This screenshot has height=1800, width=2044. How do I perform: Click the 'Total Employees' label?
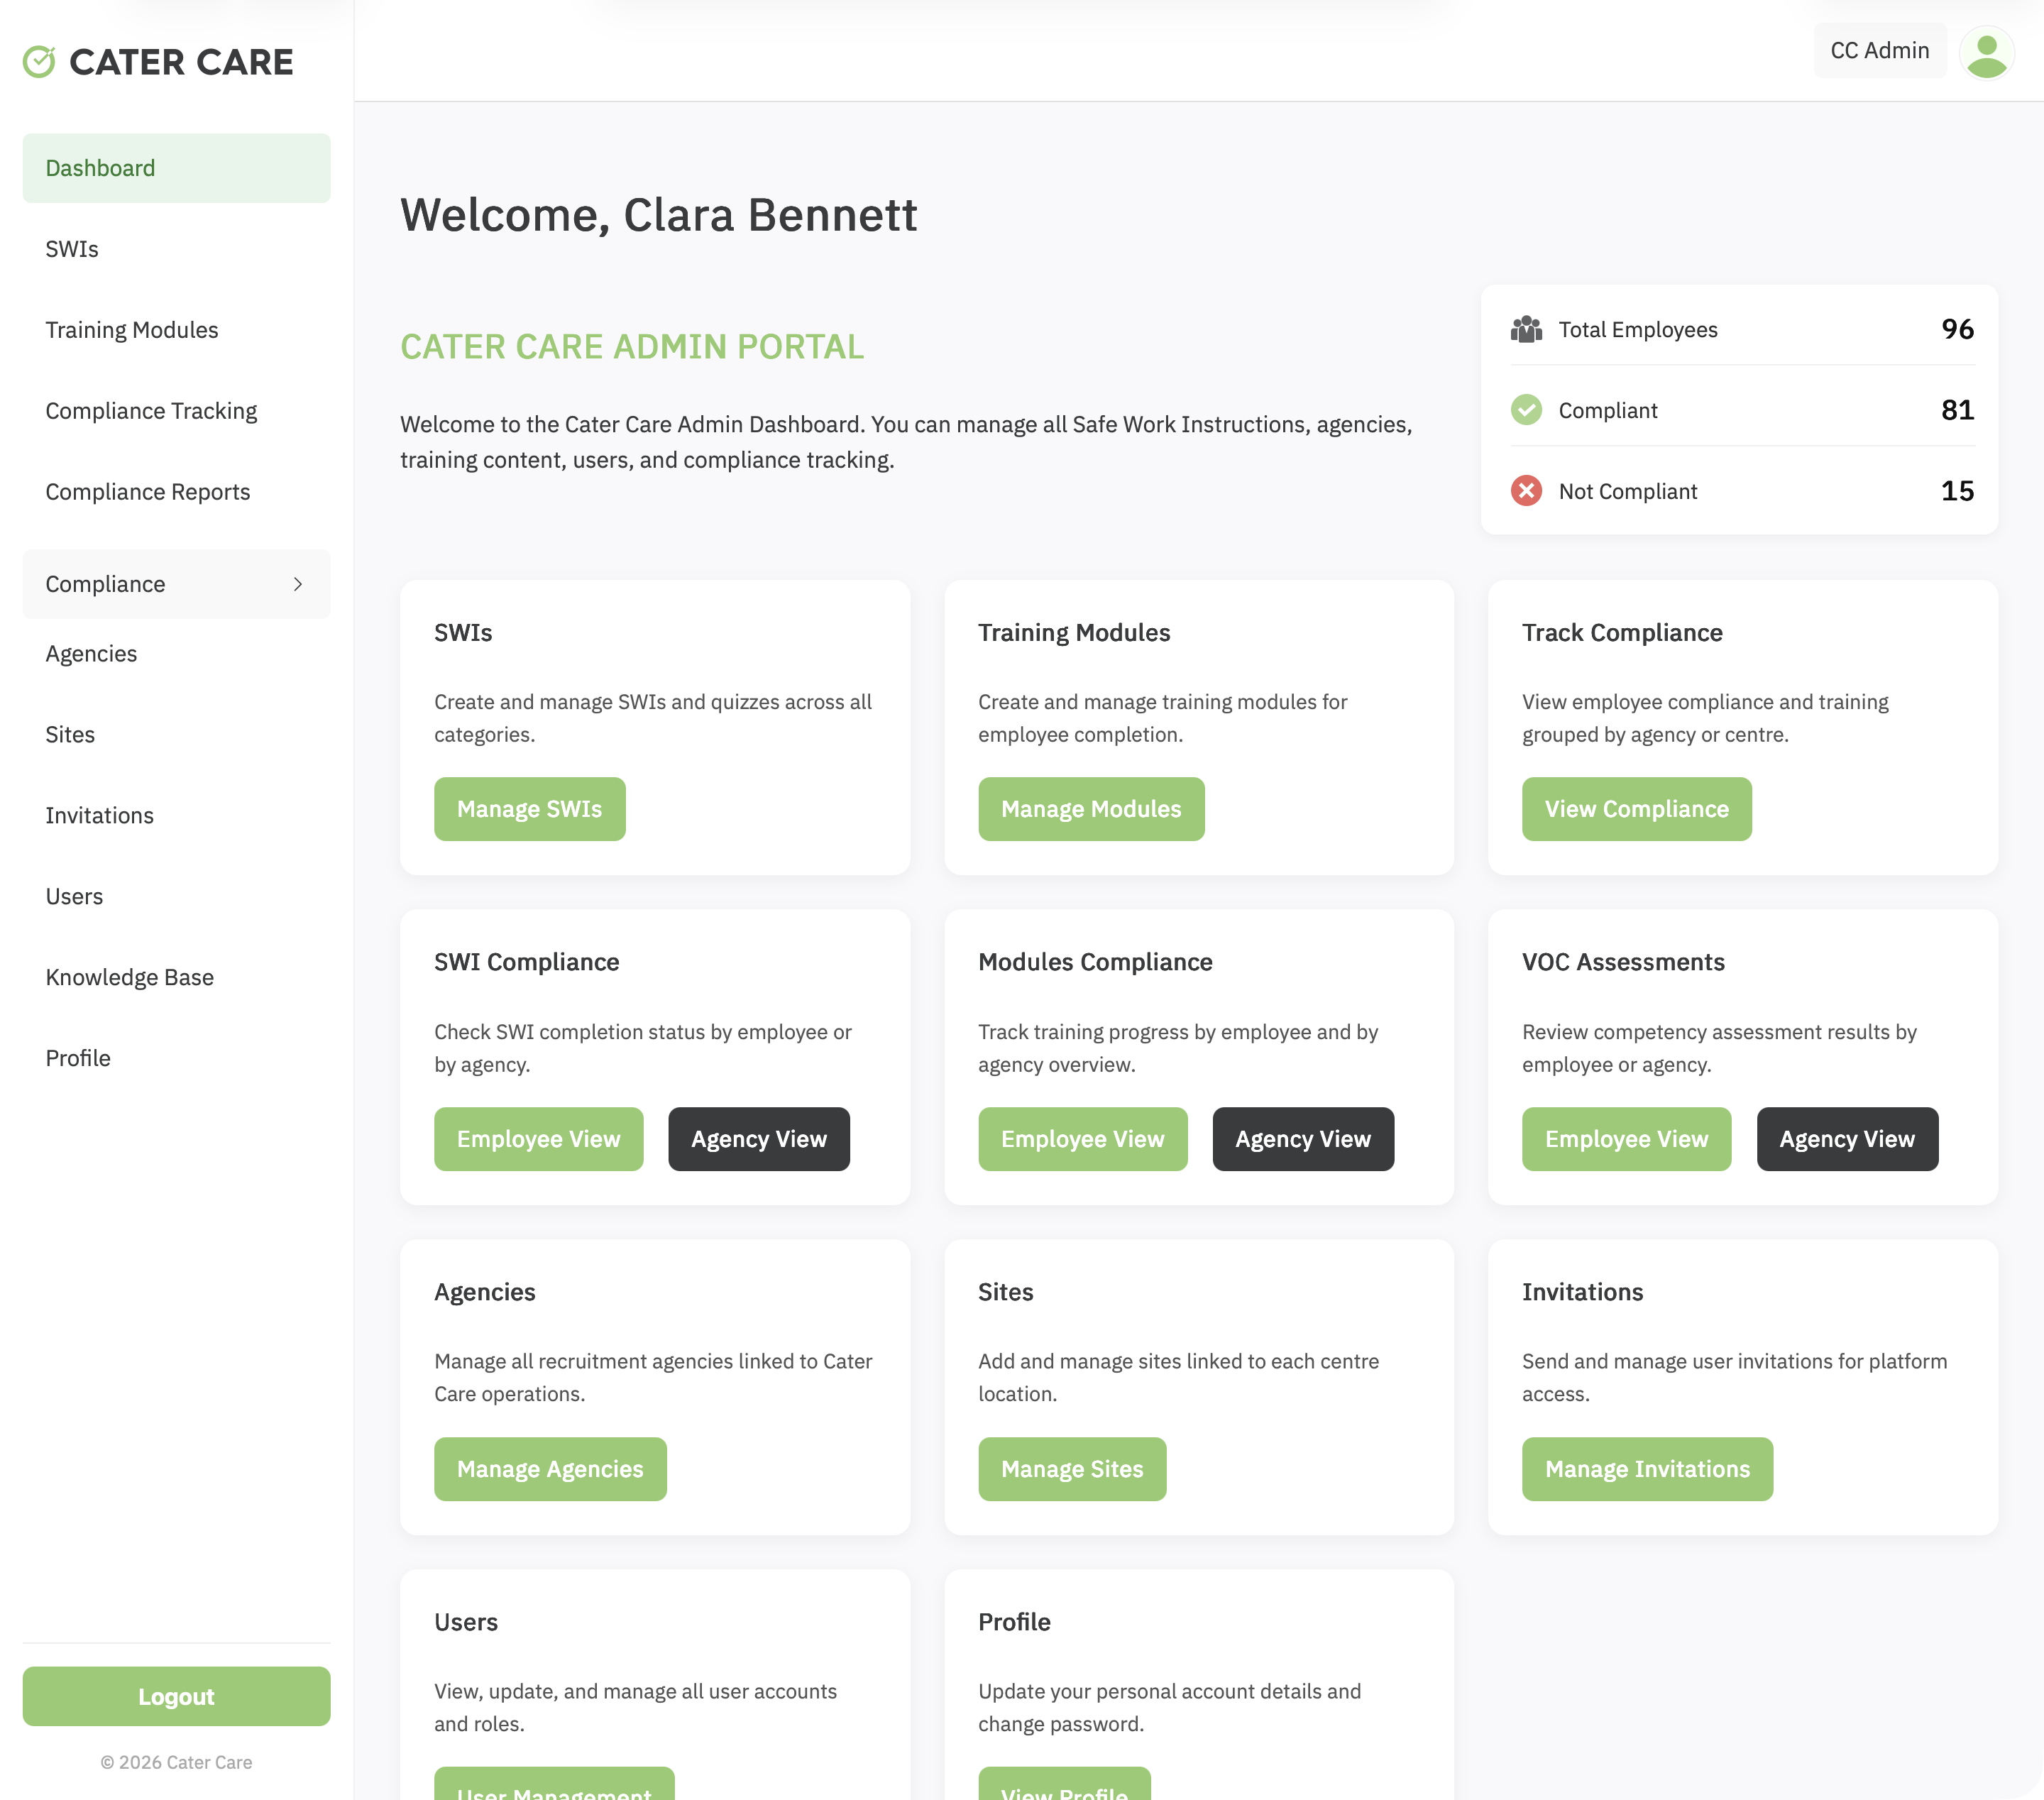tap(1638, 330)
